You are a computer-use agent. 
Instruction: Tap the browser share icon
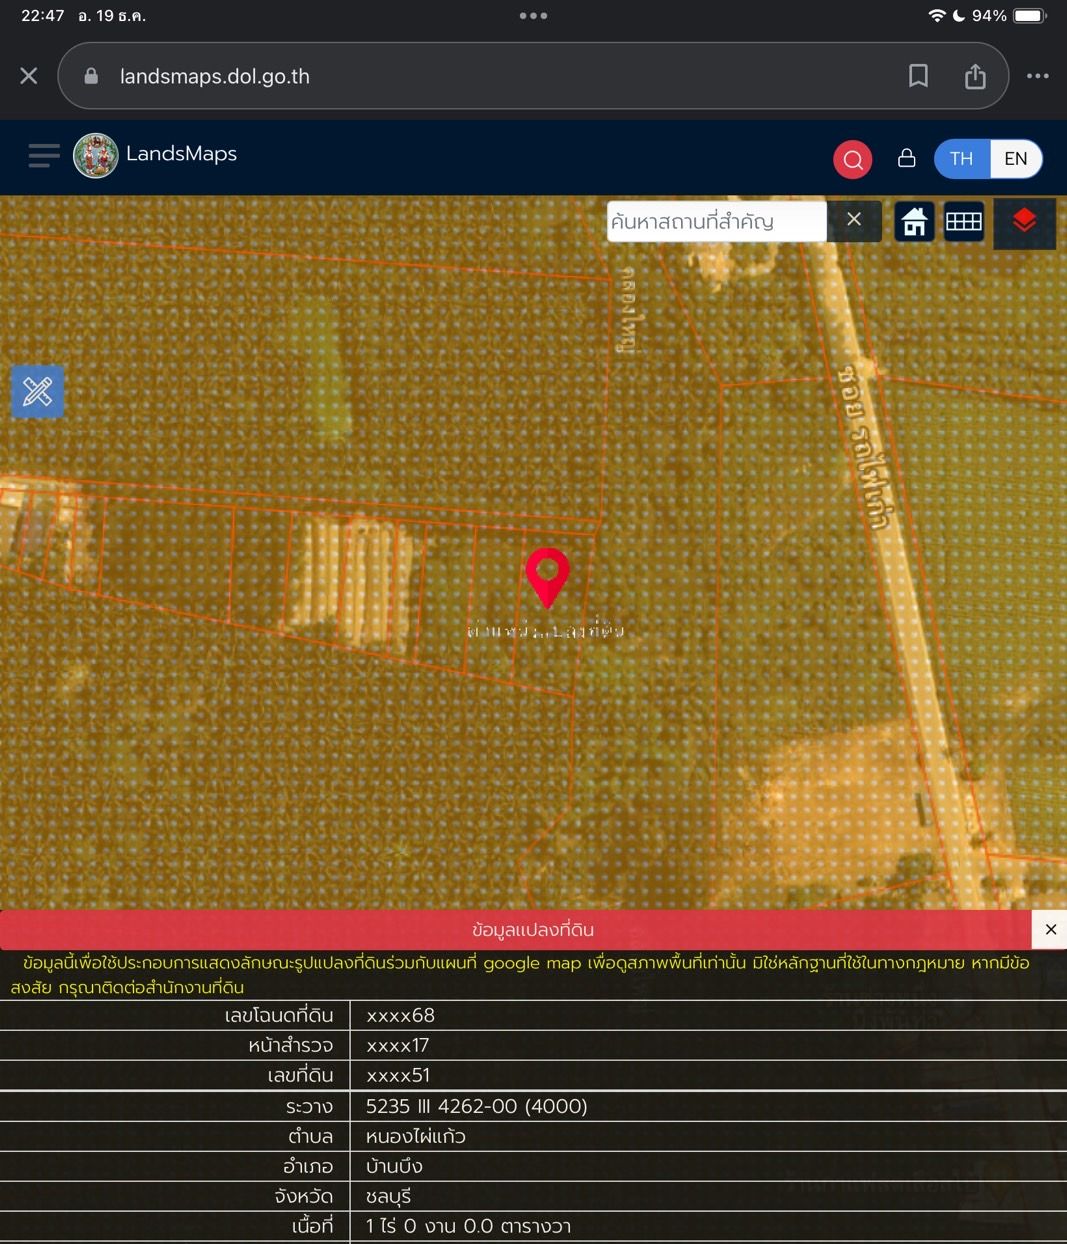point(975,76)
